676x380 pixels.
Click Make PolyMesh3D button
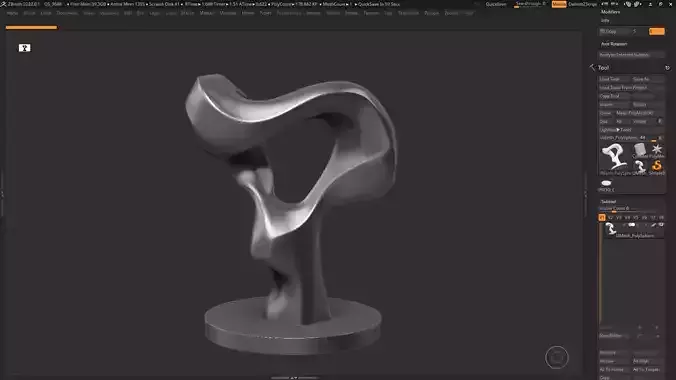tap(639, 113)
